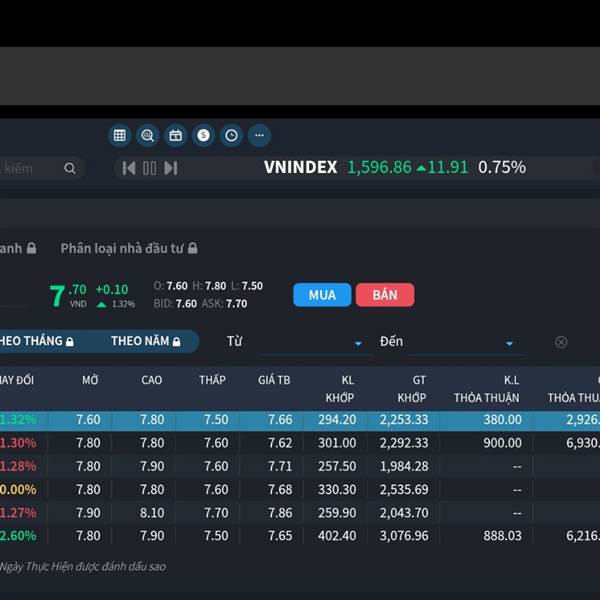This screenshot has height=600, width=600.
Task: Click the VNINDEX ticker label
Action: click(300, 167)
